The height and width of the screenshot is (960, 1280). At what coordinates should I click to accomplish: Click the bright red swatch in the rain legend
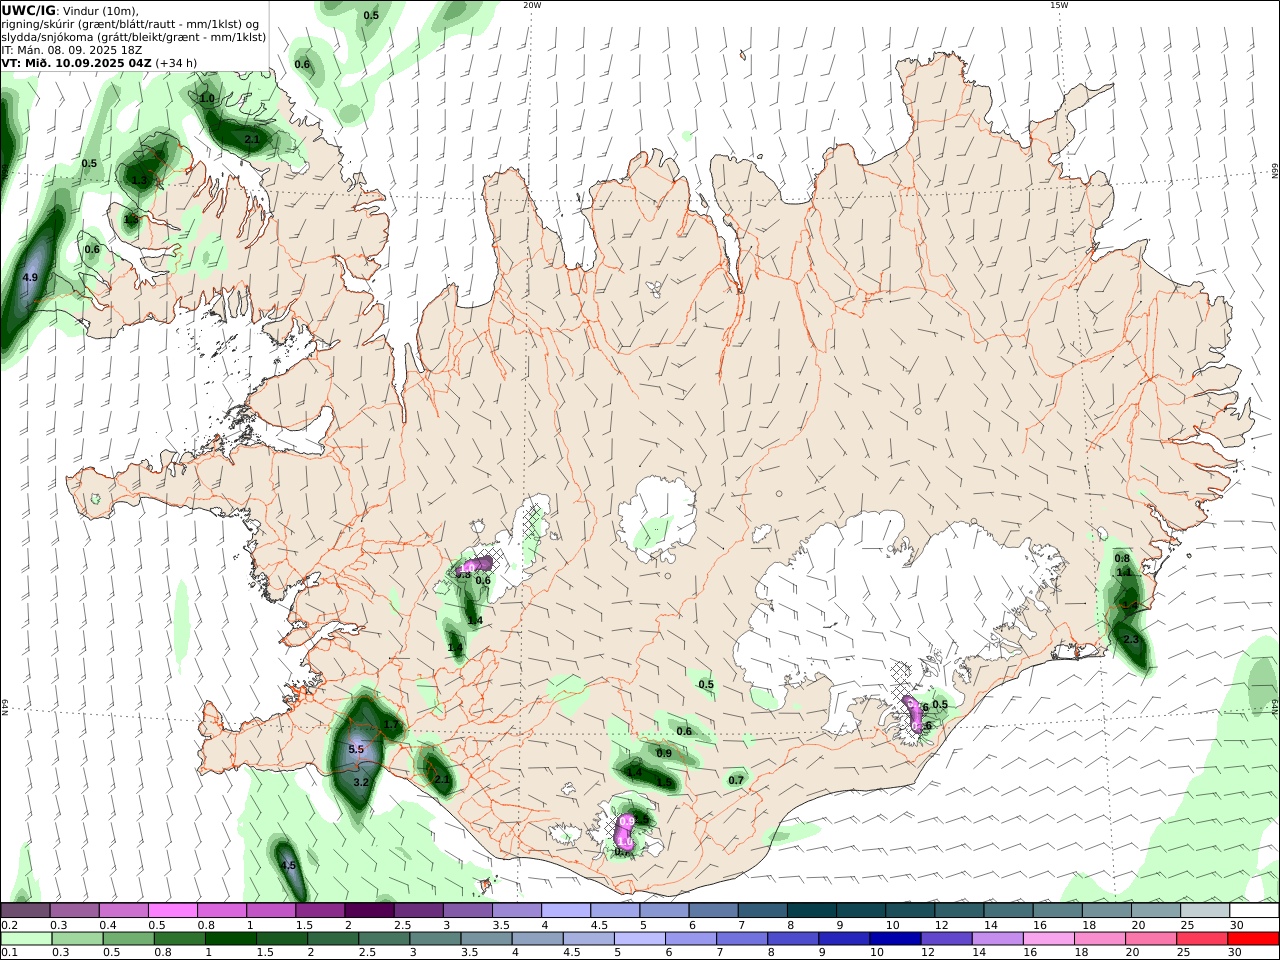[1254, 939]
